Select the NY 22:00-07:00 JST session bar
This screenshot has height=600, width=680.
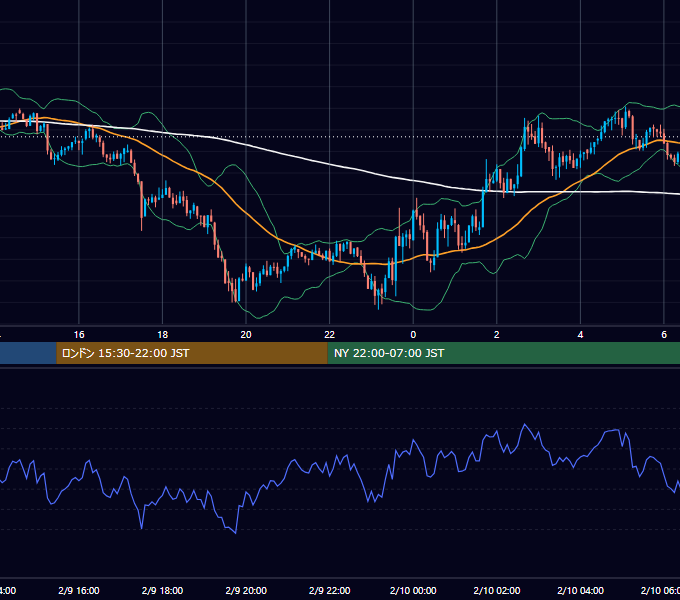(x=503, y=353)
